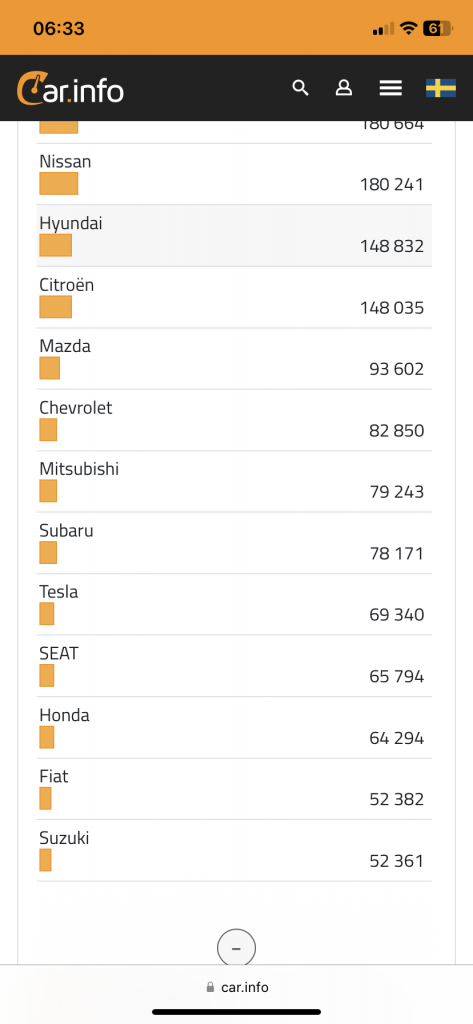Tap the Honda count 64 294
The height and width of the screenshot is (1024, 473).
pos(397,738)
